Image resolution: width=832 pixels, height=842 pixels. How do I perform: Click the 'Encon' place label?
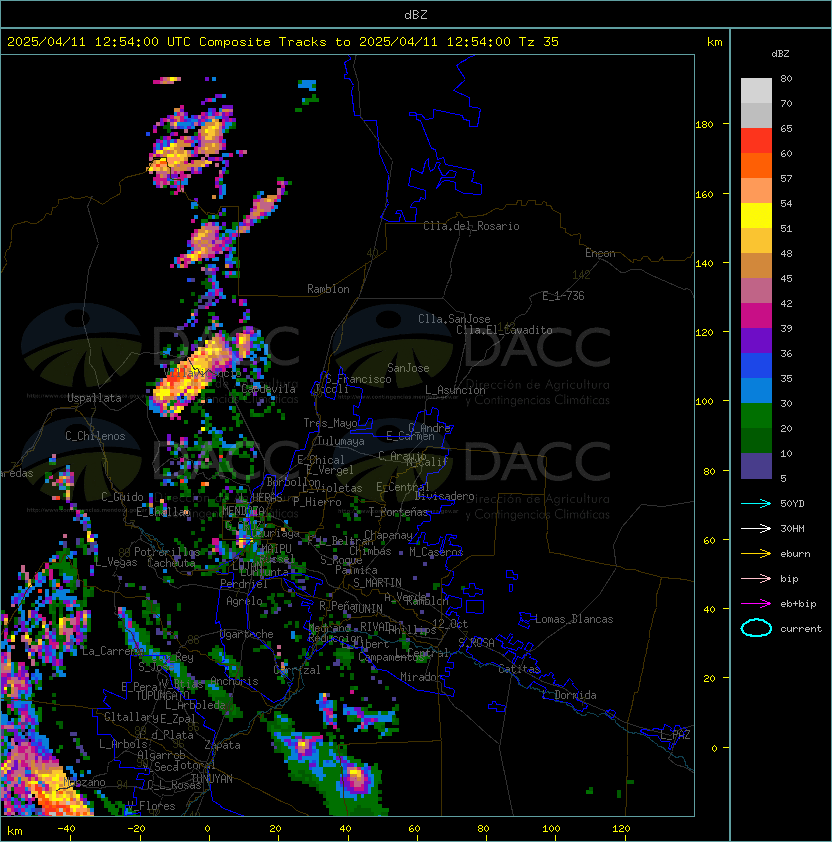pos(600,253)
